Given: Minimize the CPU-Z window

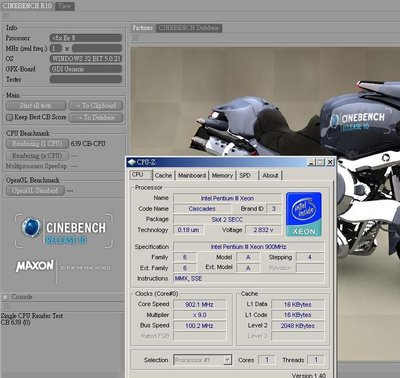Looking at the screenshot, I should pos(312,162).
